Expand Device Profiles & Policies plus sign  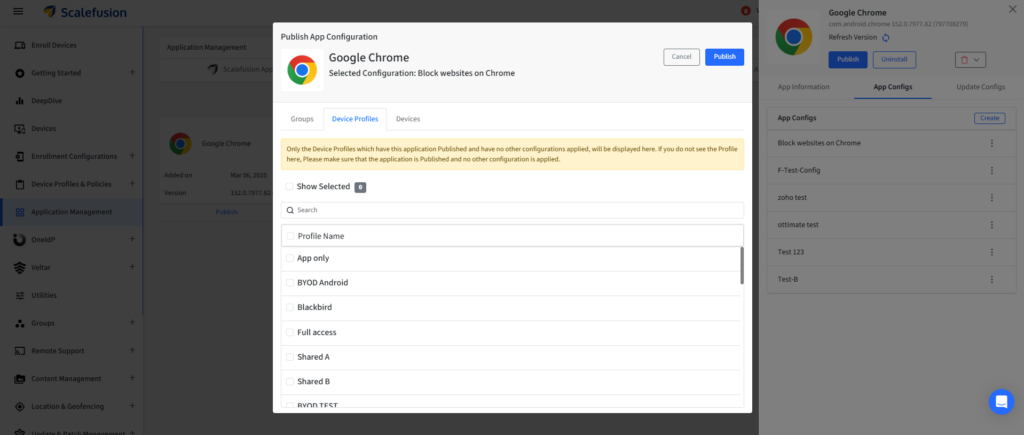click(x=132, y=184)
